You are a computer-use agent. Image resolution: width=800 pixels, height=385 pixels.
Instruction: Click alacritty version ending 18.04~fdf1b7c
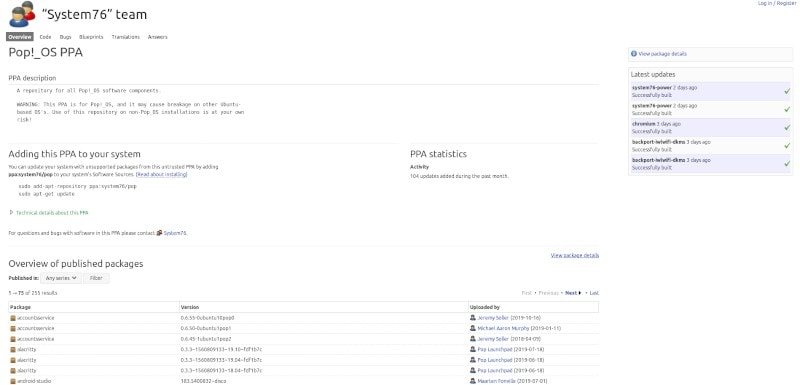[221, 370]
